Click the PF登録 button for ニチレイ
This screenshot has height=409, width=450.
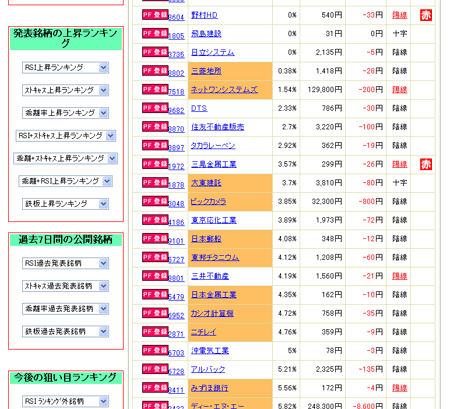point(155,332)
